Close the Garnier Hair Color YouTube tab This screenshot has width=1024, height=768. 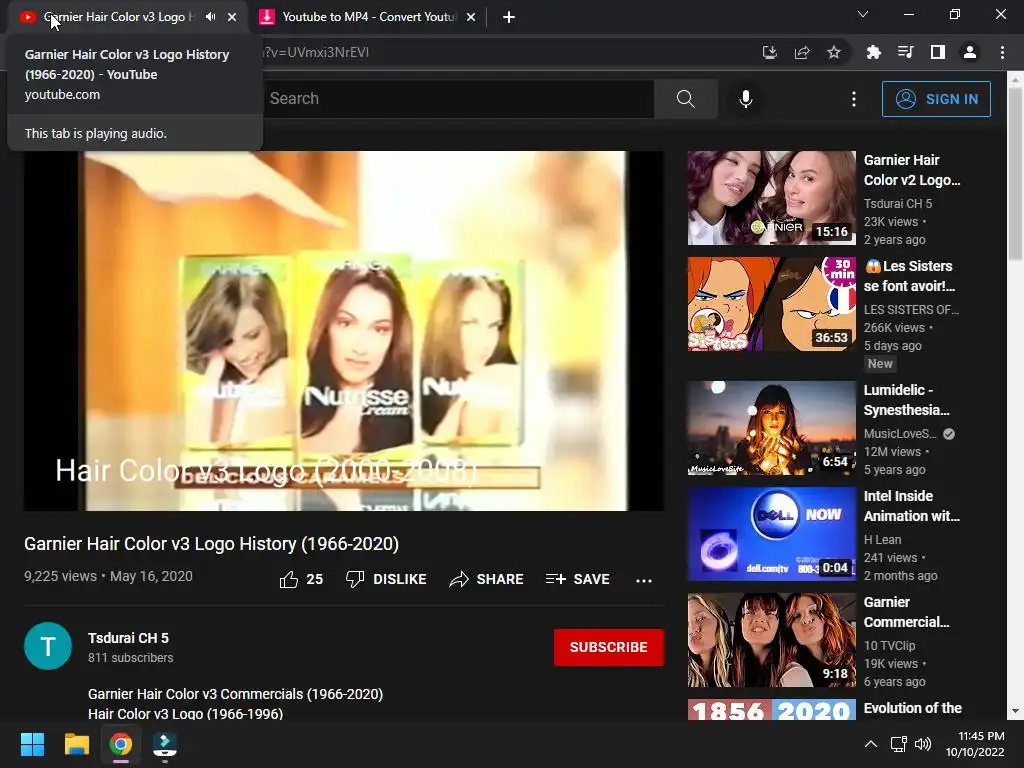point(232,17)
